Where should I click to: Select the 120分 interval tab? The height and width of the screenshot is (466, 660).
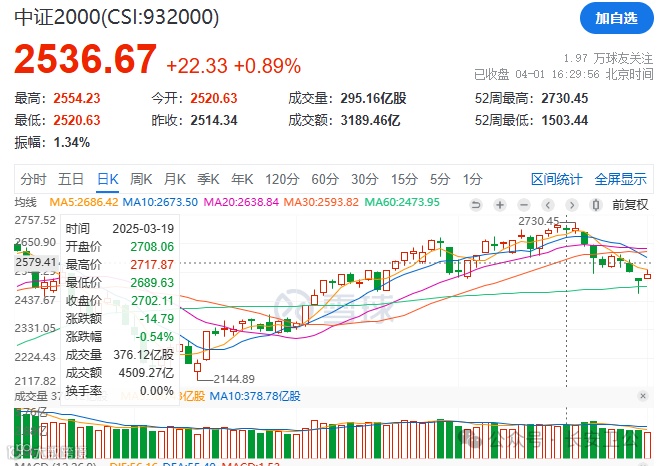click(x=282, y=179)
